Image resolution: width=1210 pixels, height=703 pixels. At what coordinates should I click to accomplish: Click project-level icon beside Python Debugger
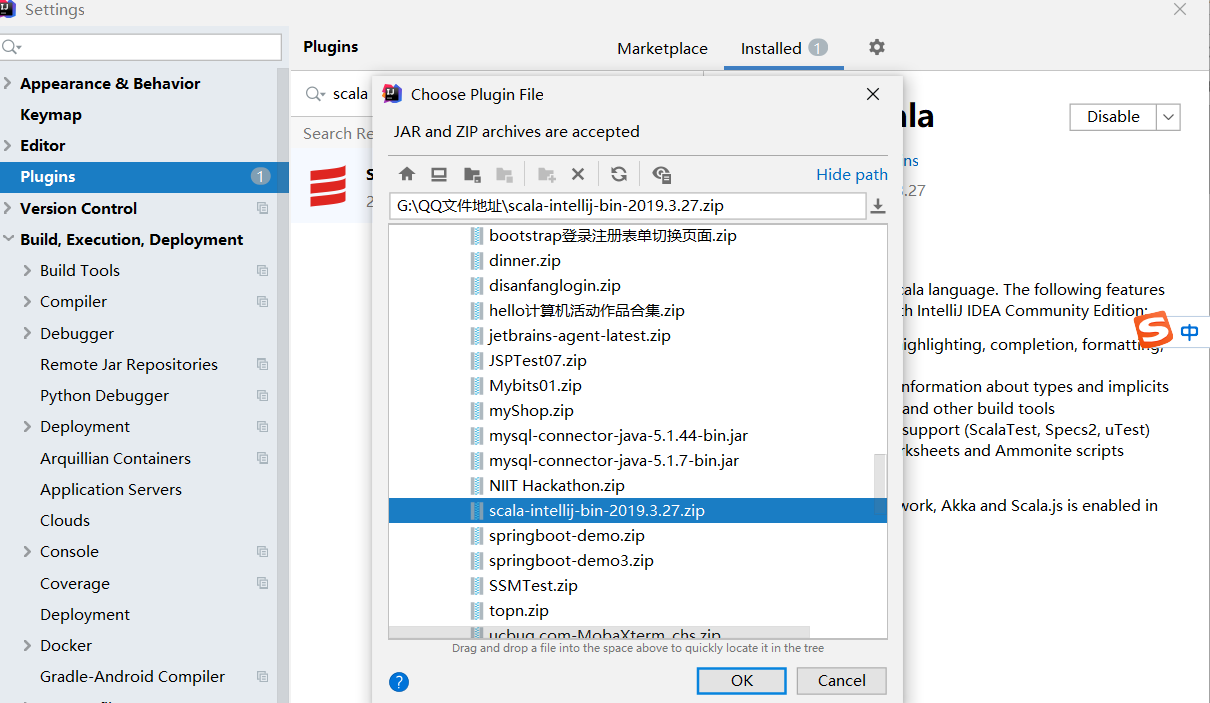coord(263,395)
